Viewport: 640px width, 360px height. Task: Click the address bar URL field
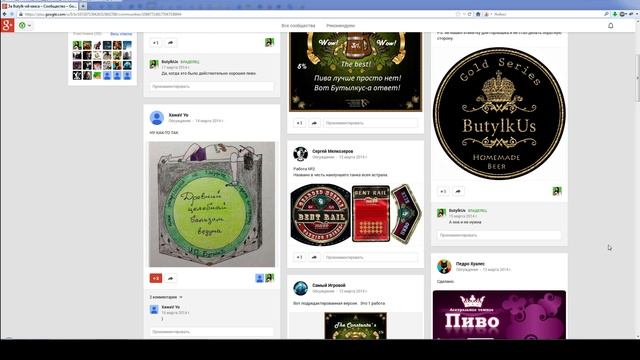pos(237,14)
